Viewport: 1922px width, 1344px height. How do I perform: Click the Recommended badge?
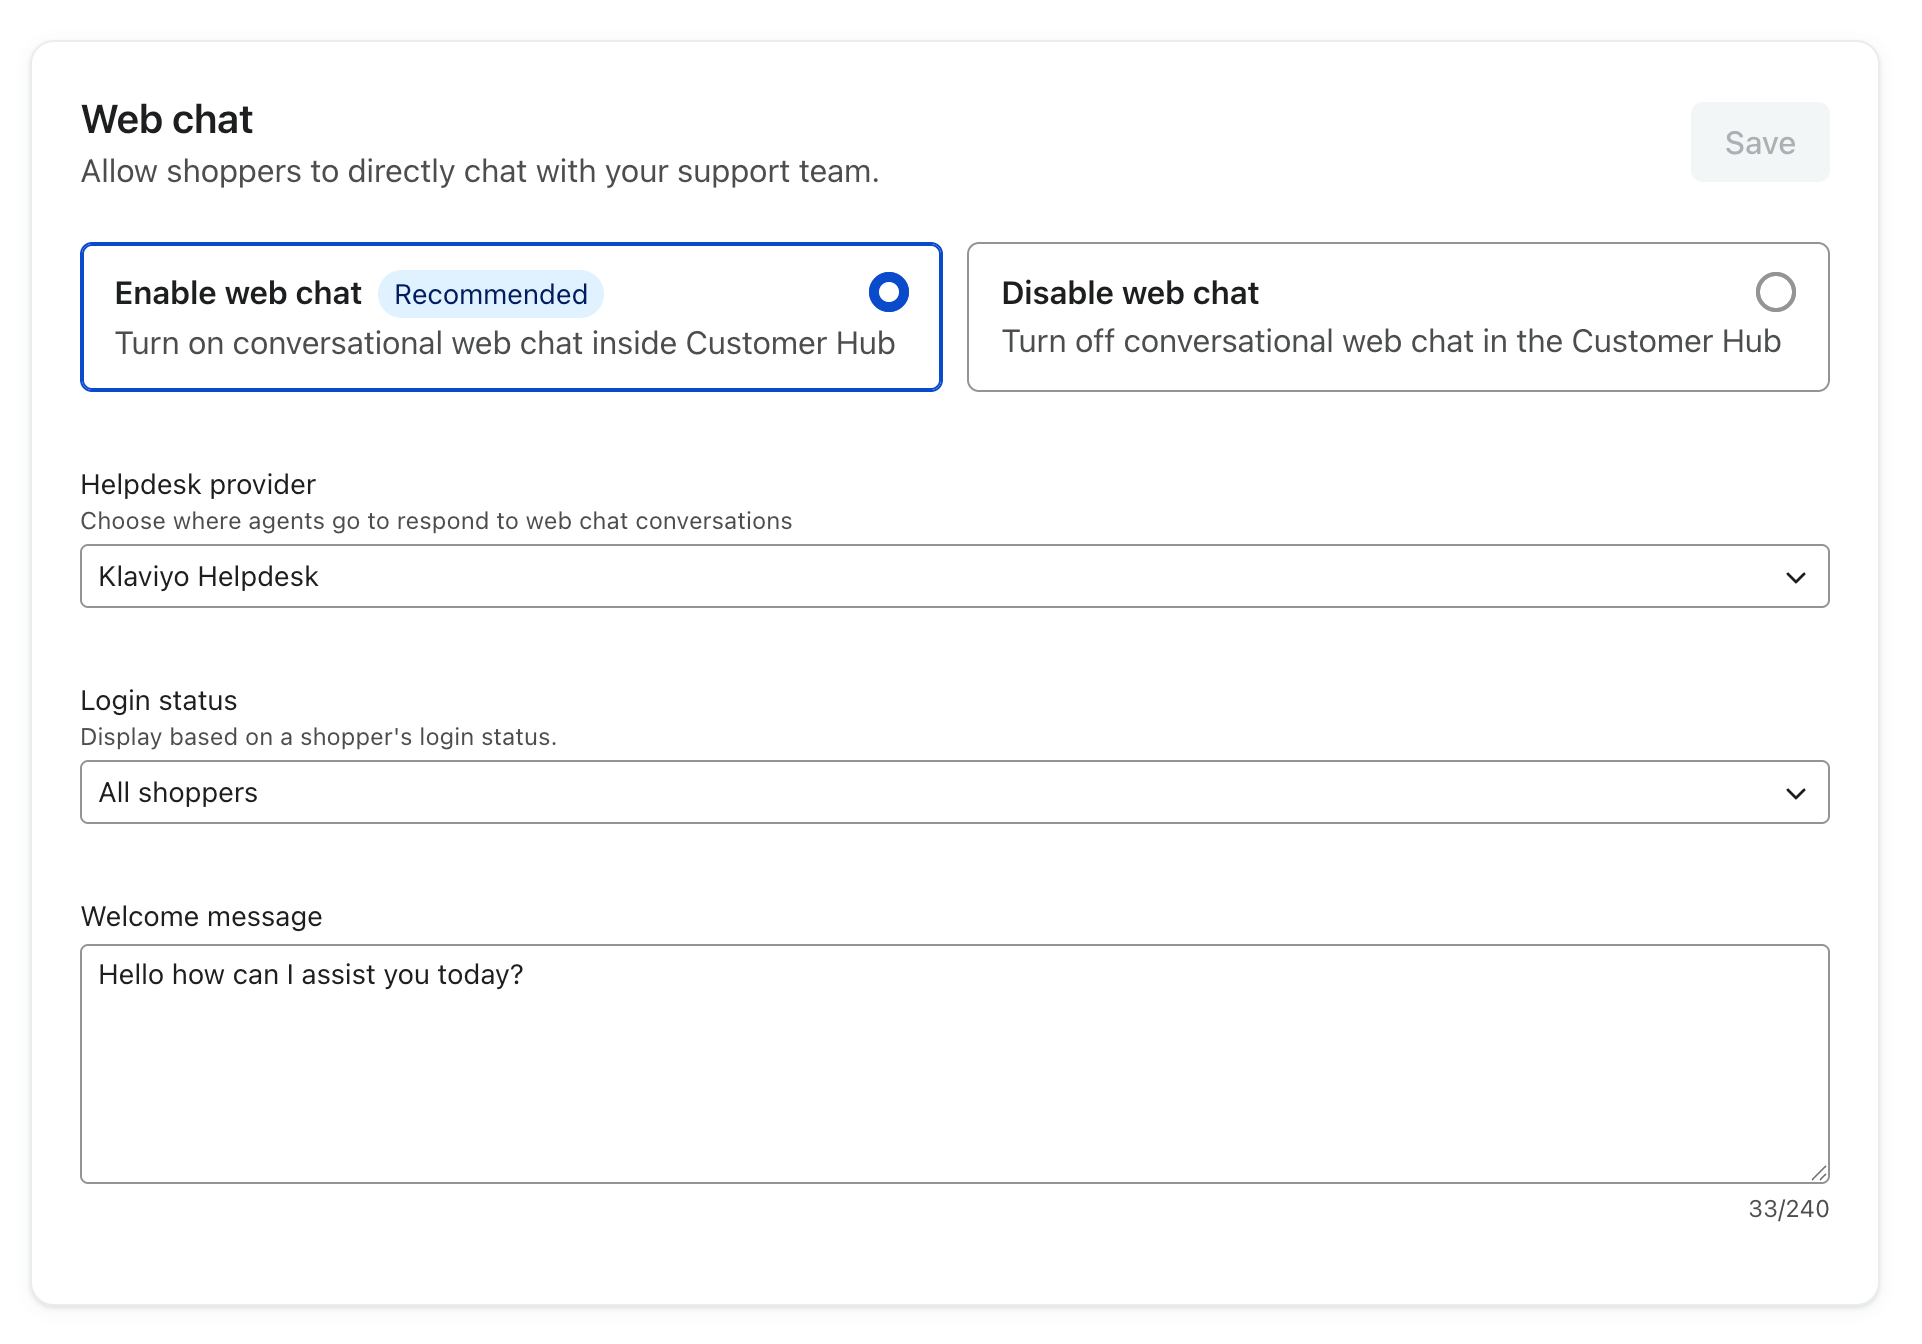coord(490,294)
